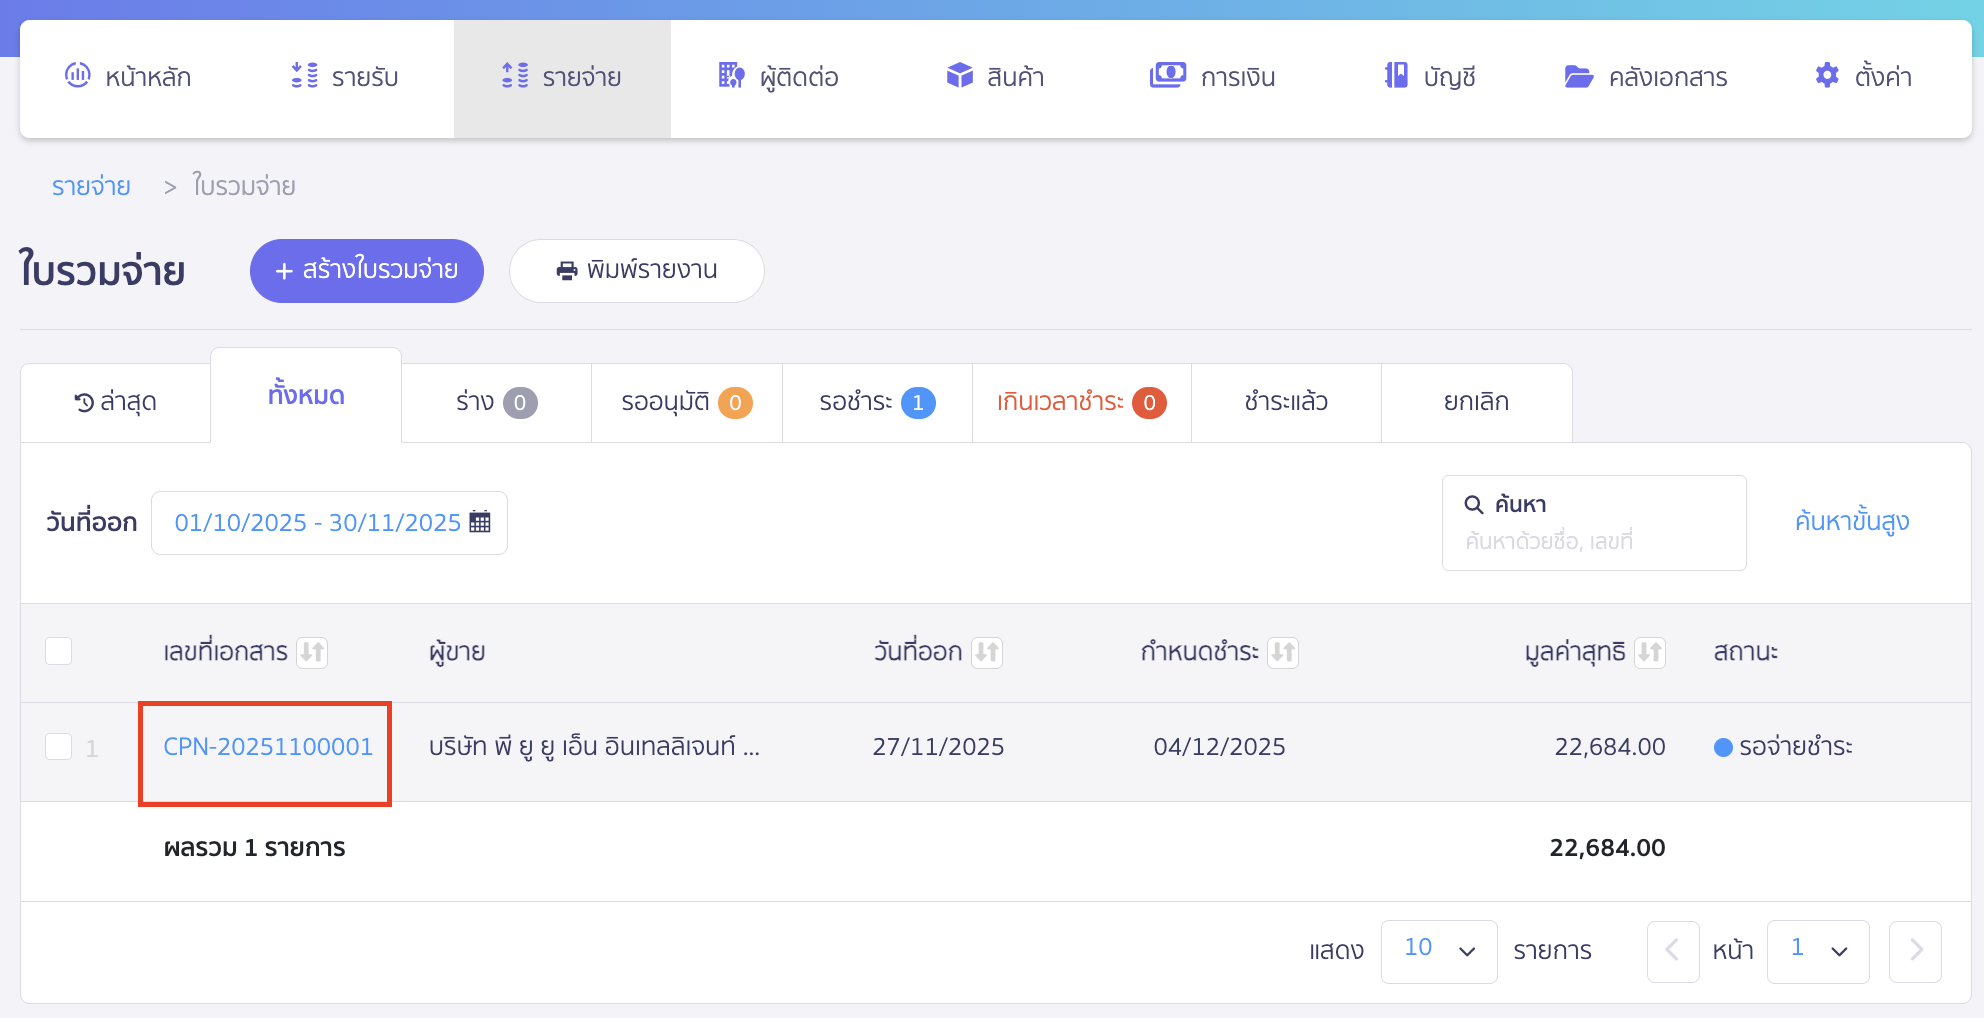Sort by due date column arrows
This screenshot has height=1018, width=1984.
tap(1283, 652)
